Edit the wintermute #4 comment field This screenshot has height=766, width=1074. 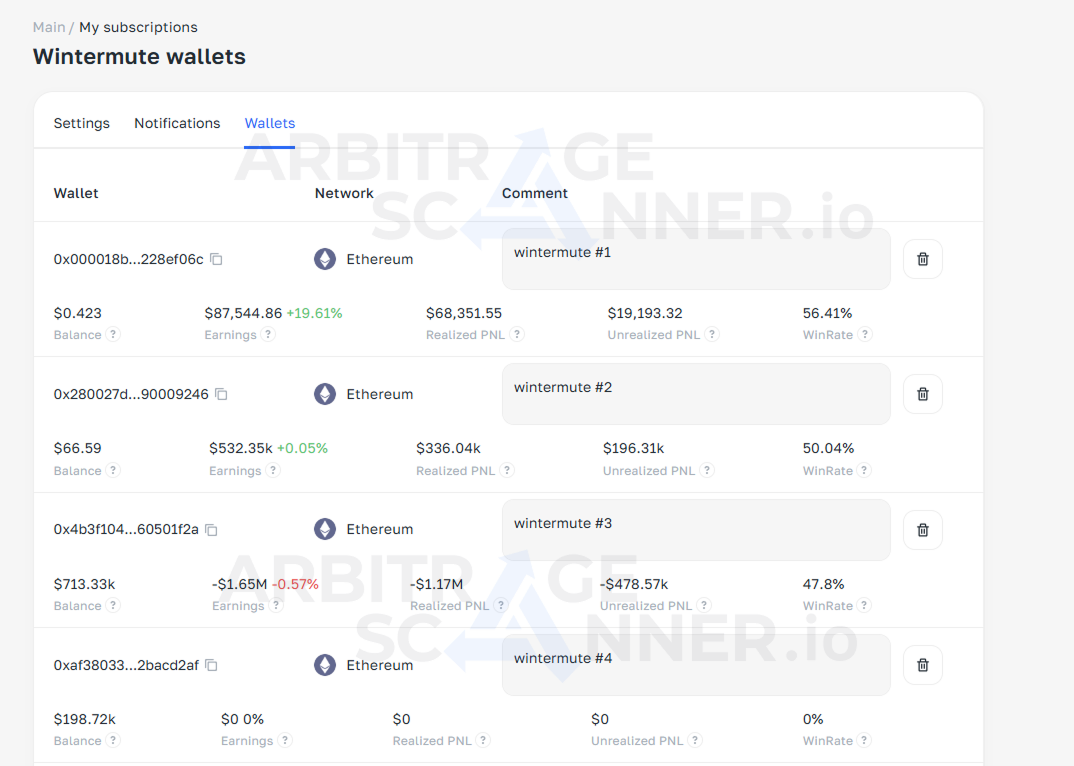pos(696,665)
